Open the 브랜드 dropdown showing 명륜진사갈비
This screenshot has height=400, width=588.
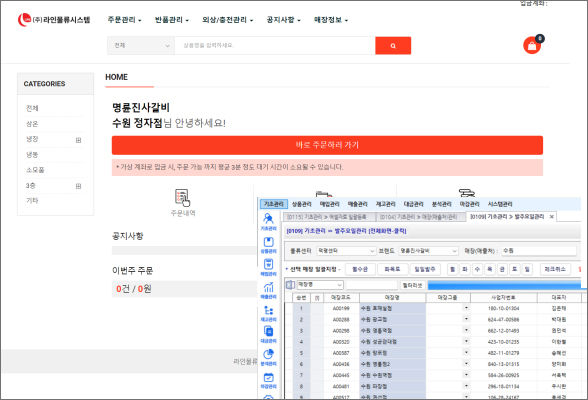click(428, 251)
